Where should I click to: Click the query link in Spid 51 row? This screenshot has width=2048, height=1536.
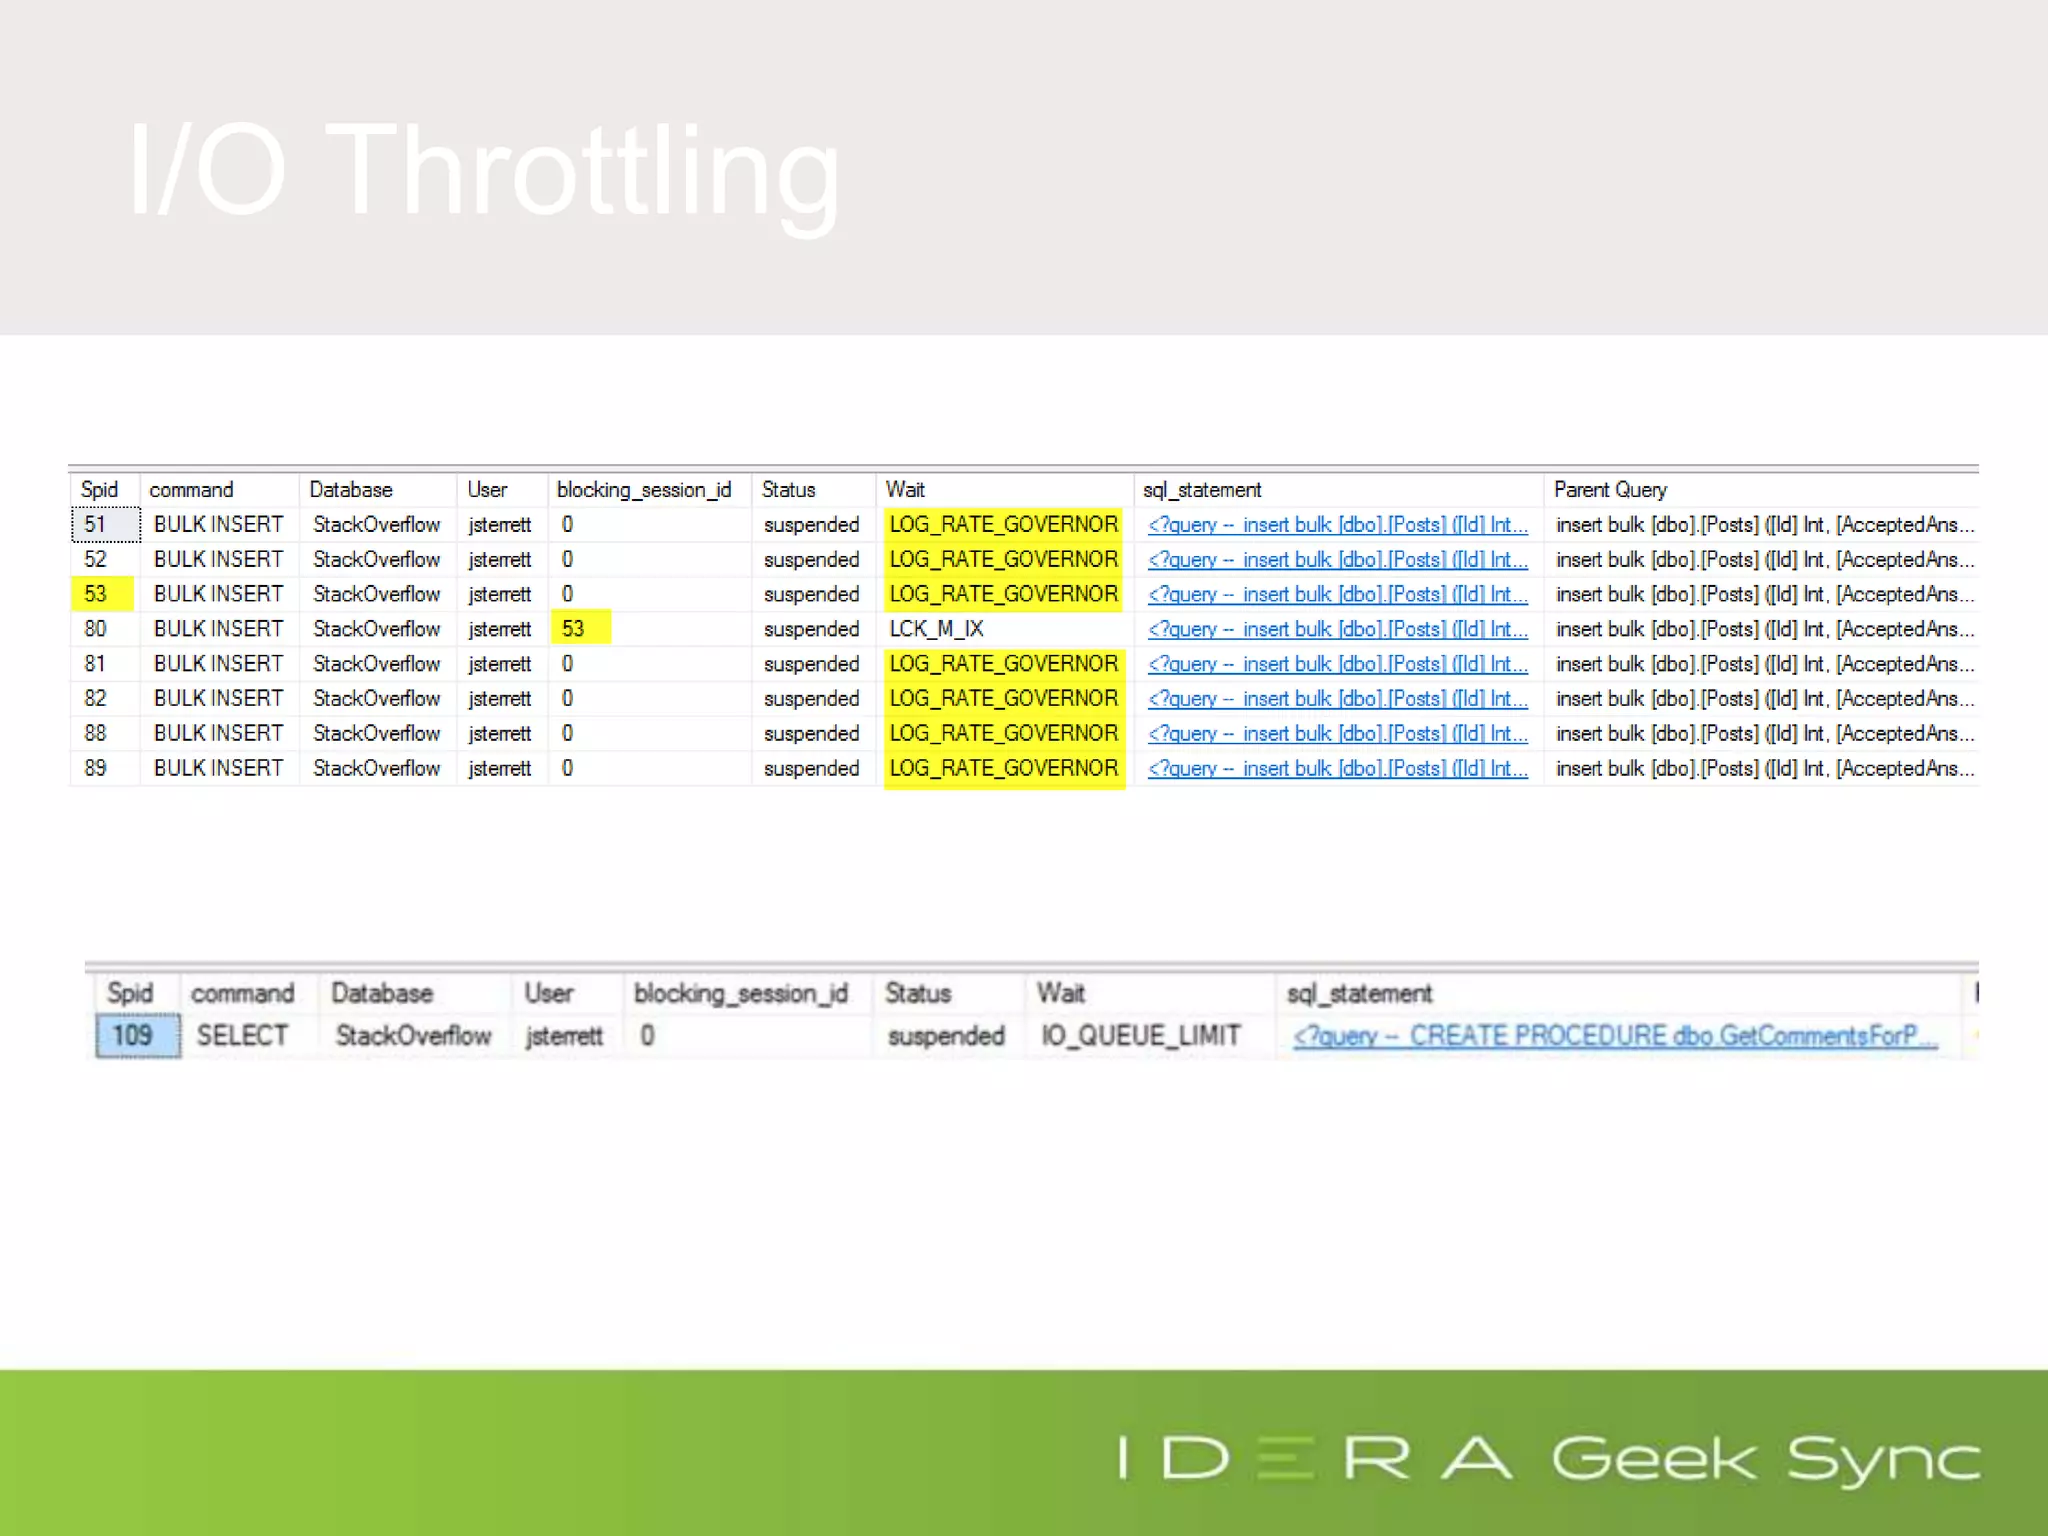(1337, 525)
